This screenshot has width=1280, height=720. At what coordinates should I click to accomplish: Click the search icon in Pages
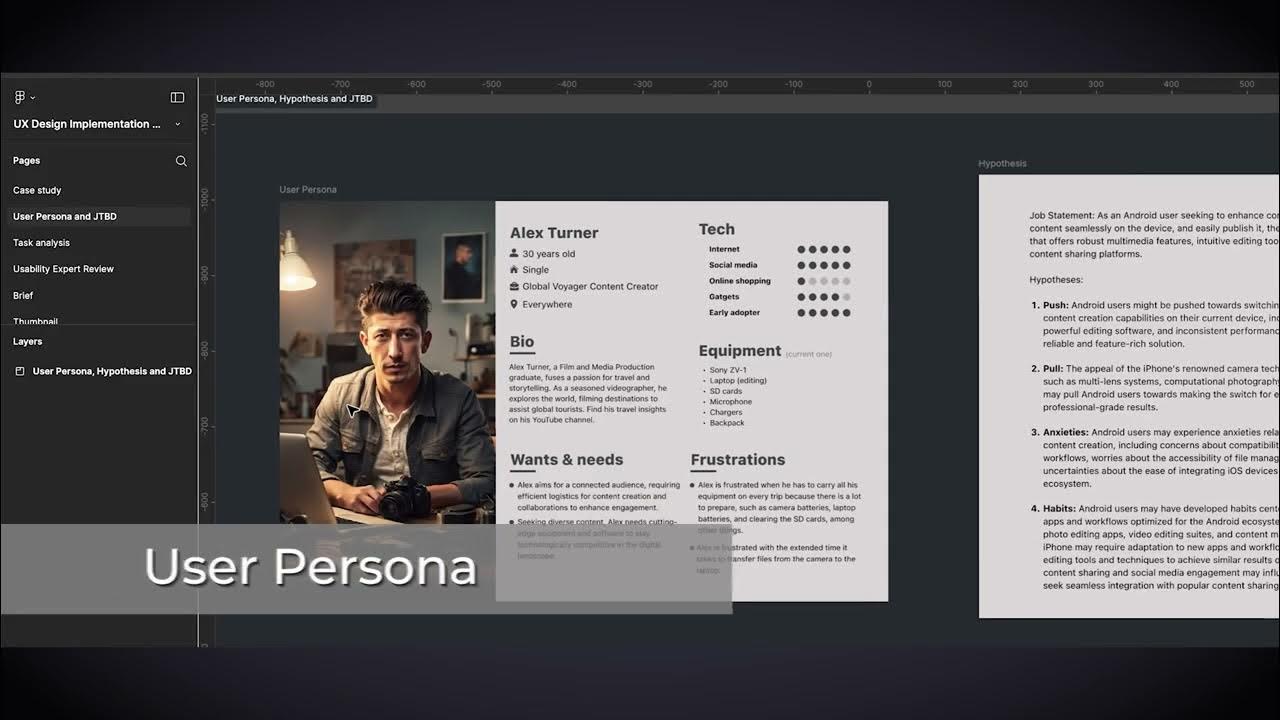[x=181, y=161]
